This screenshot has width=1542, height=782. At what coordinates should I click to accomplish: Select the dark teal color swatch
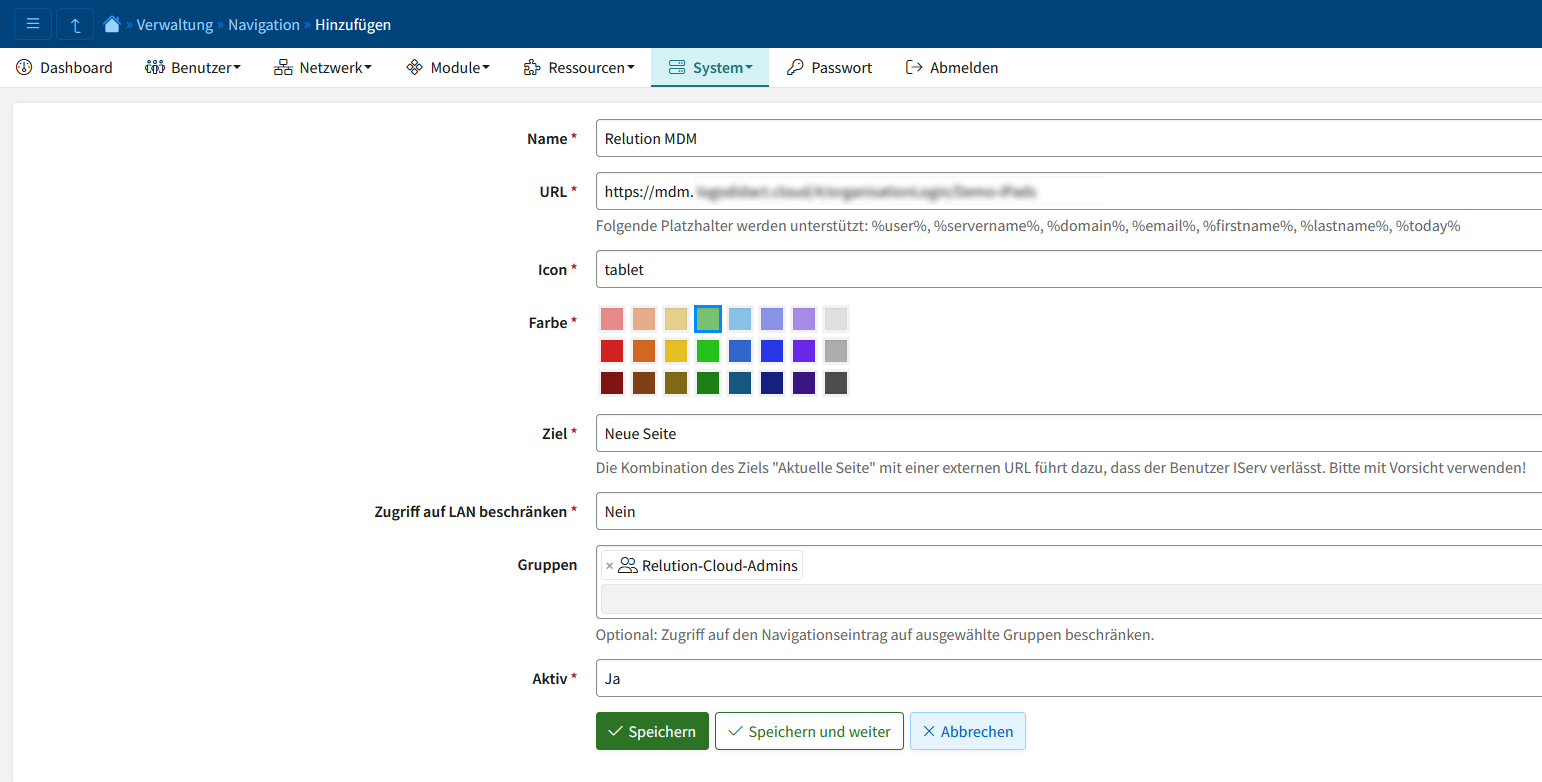click(740, 383)
